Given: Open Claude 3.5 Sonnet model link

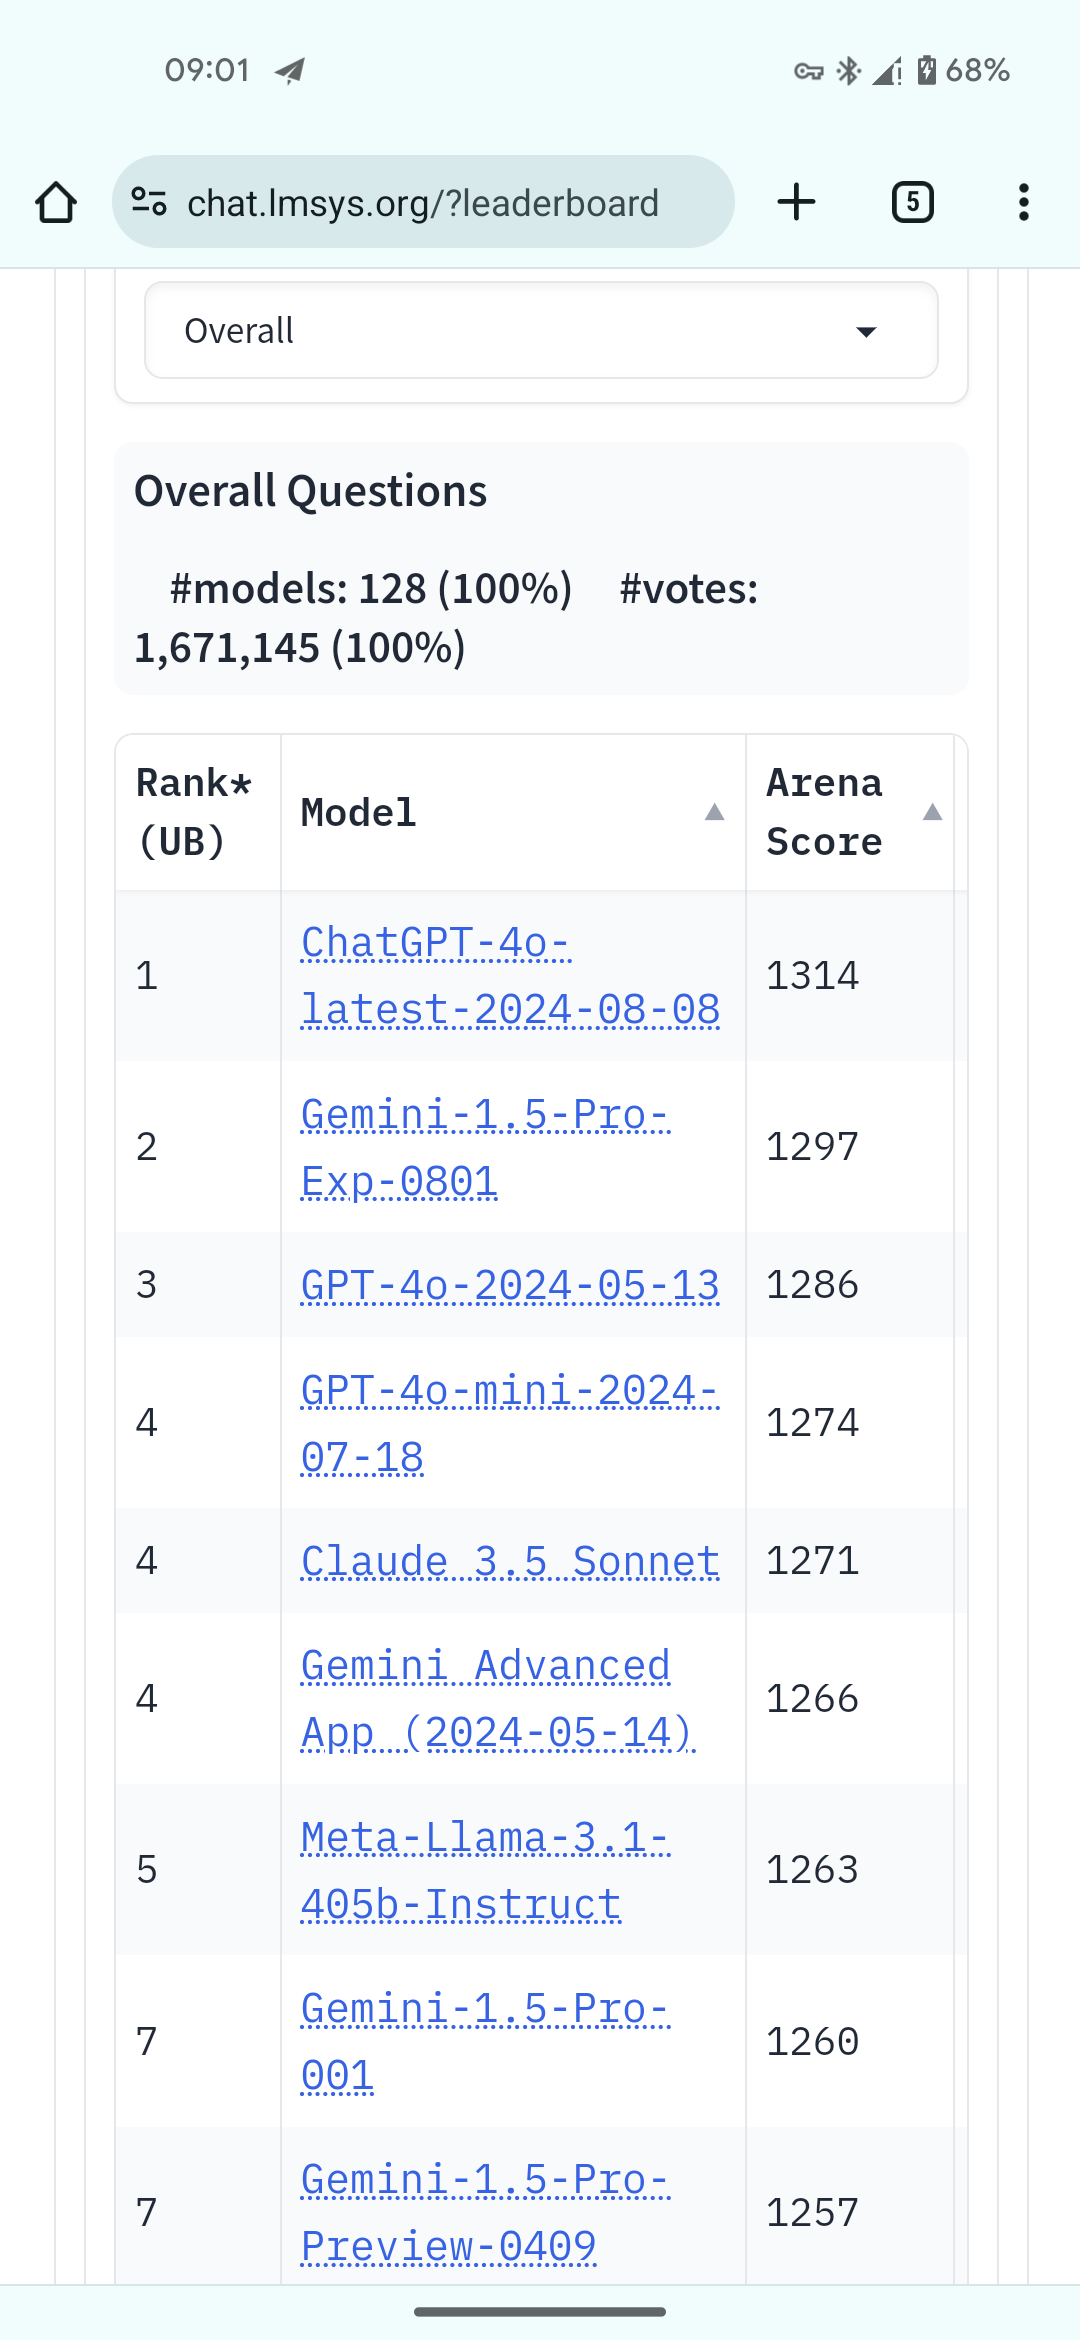Looking at the screenshot, I should pos(510,1561).
